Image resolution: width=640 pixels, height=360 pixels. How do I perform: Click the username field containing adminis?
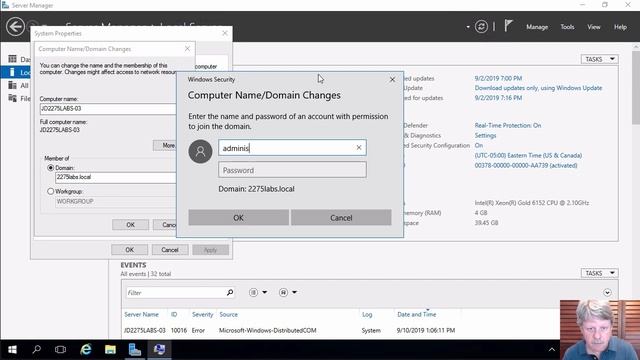[x=292, y=148]
